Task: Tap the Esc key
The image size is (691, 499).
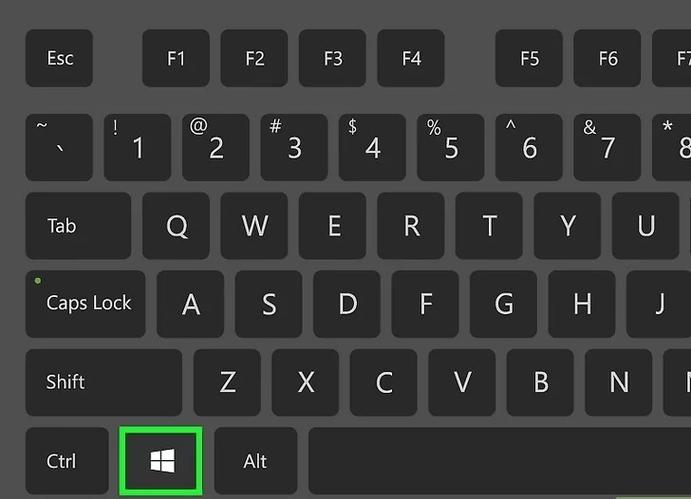Action: click(59, 58)
